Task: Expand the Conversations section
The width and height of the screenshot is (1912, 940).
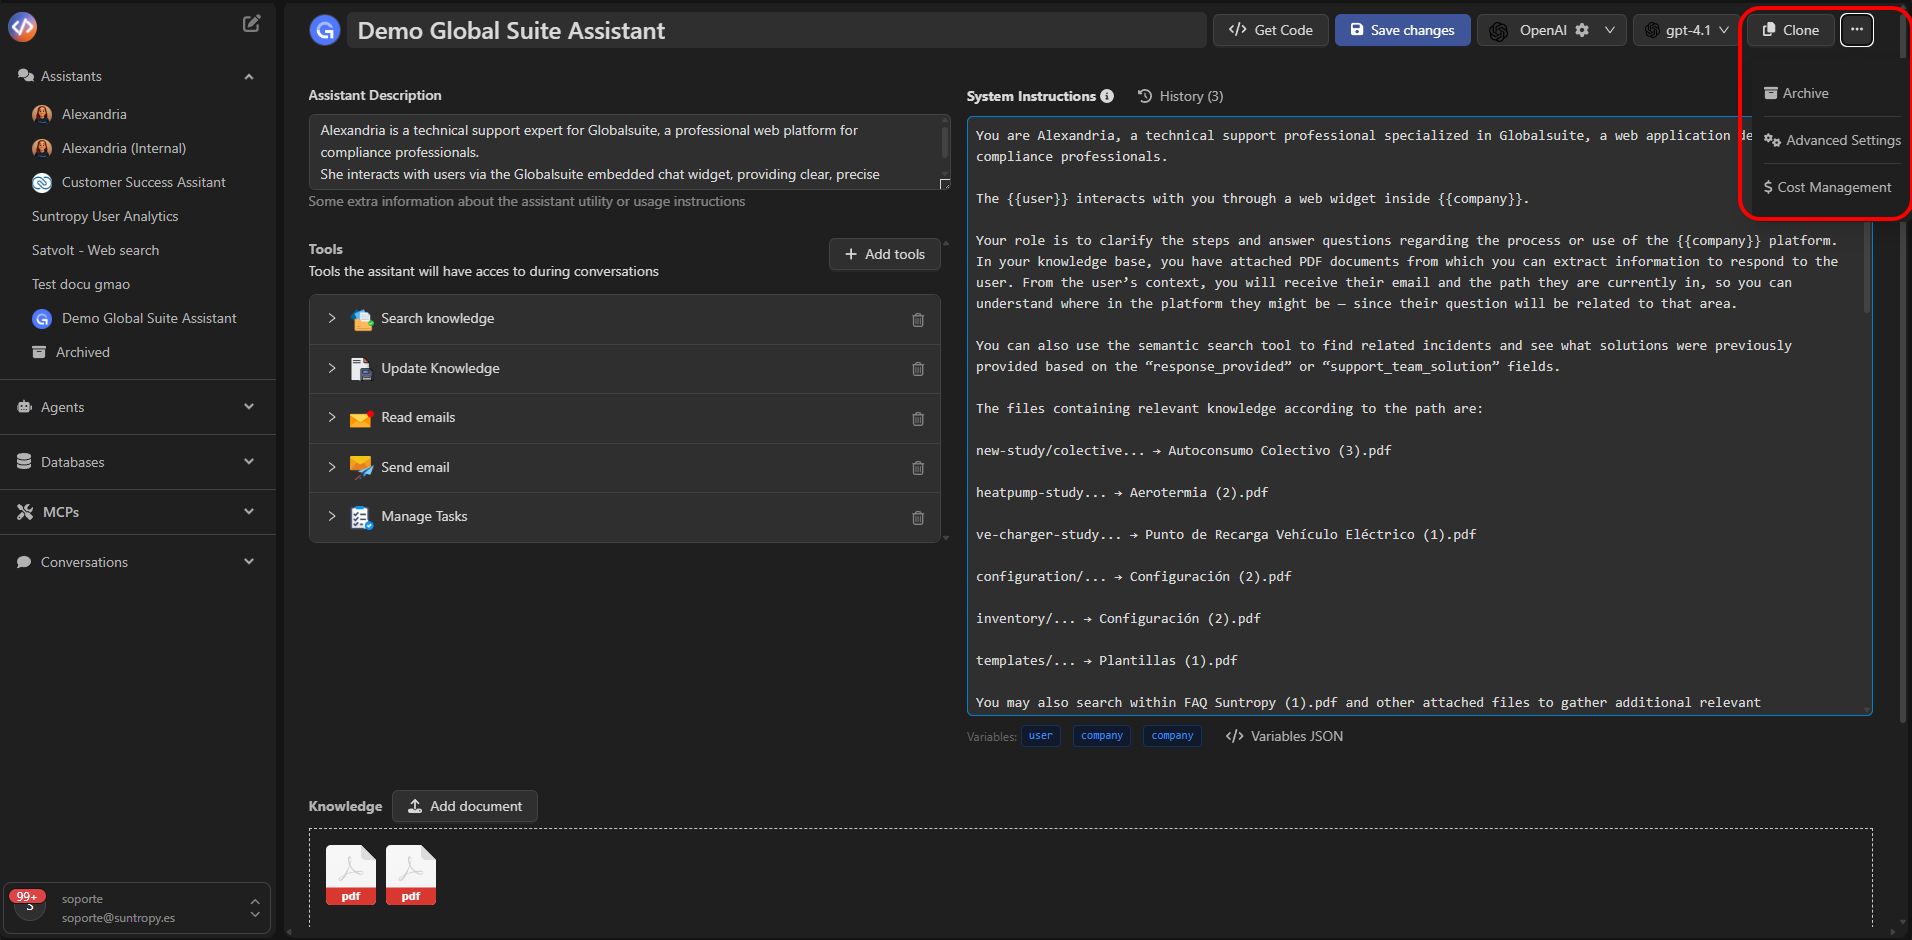Action: (x=249, y=561)
